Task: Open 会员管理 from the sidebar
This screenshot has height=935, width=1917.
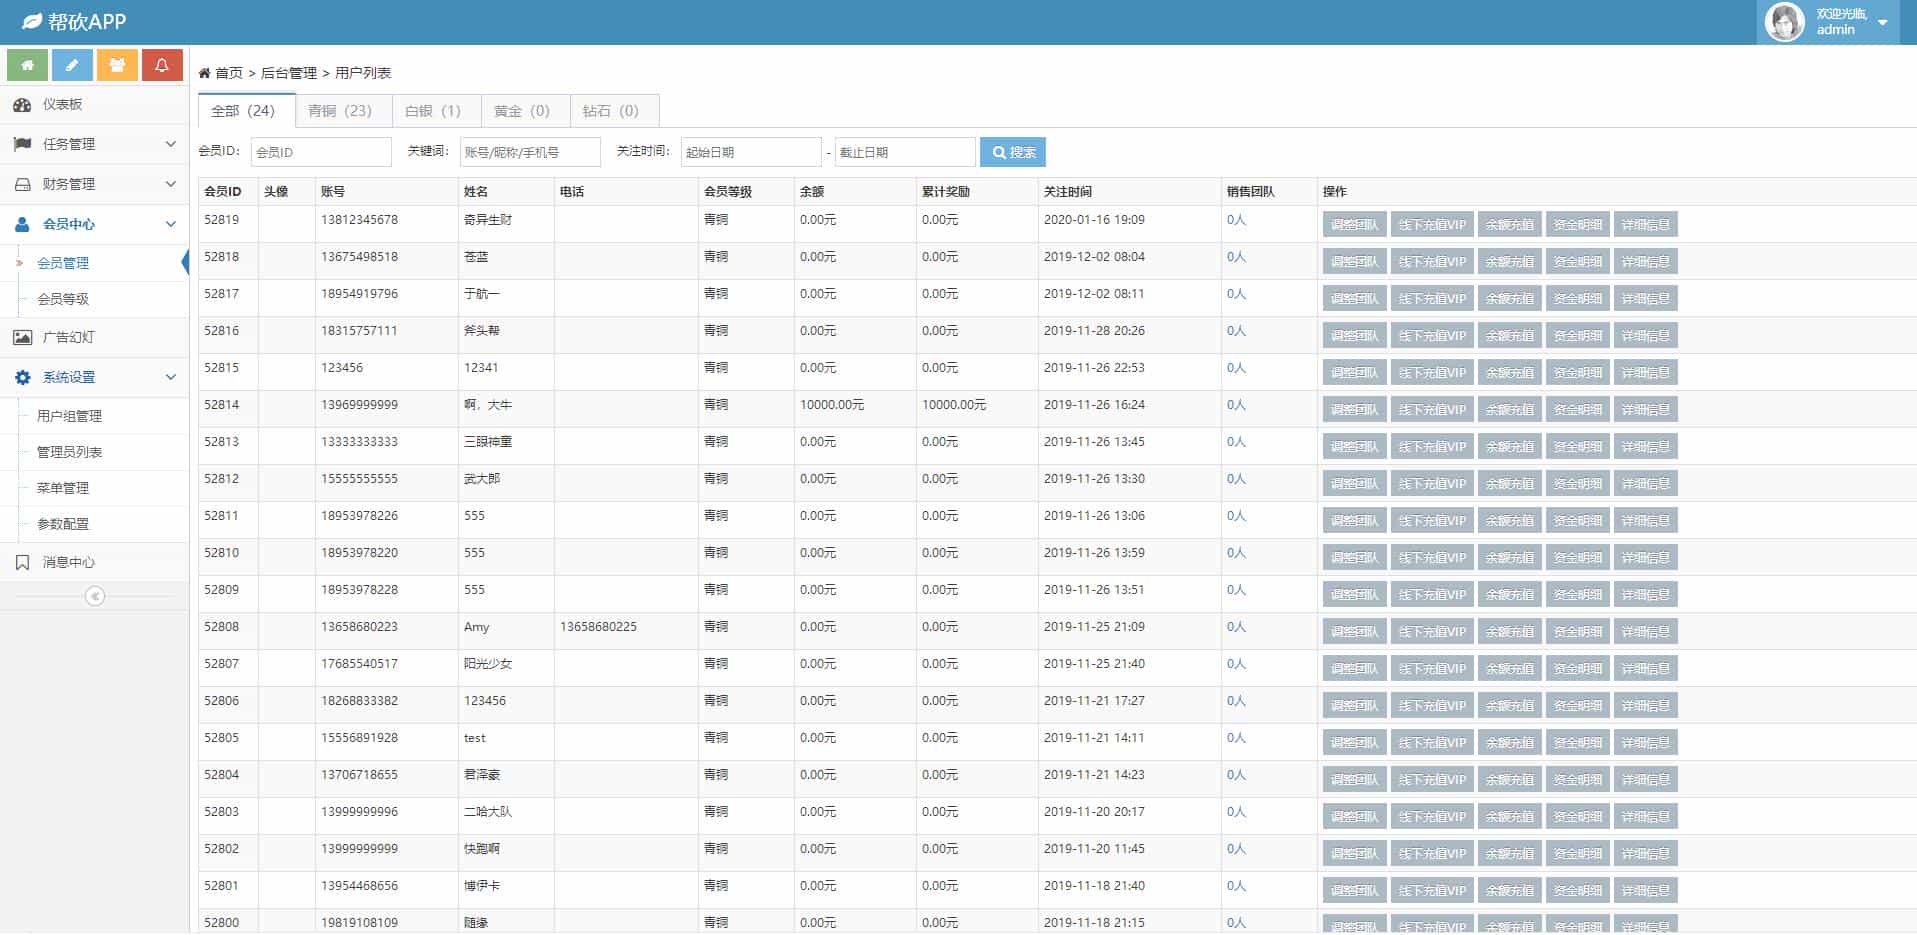Action: coord(64,263)
